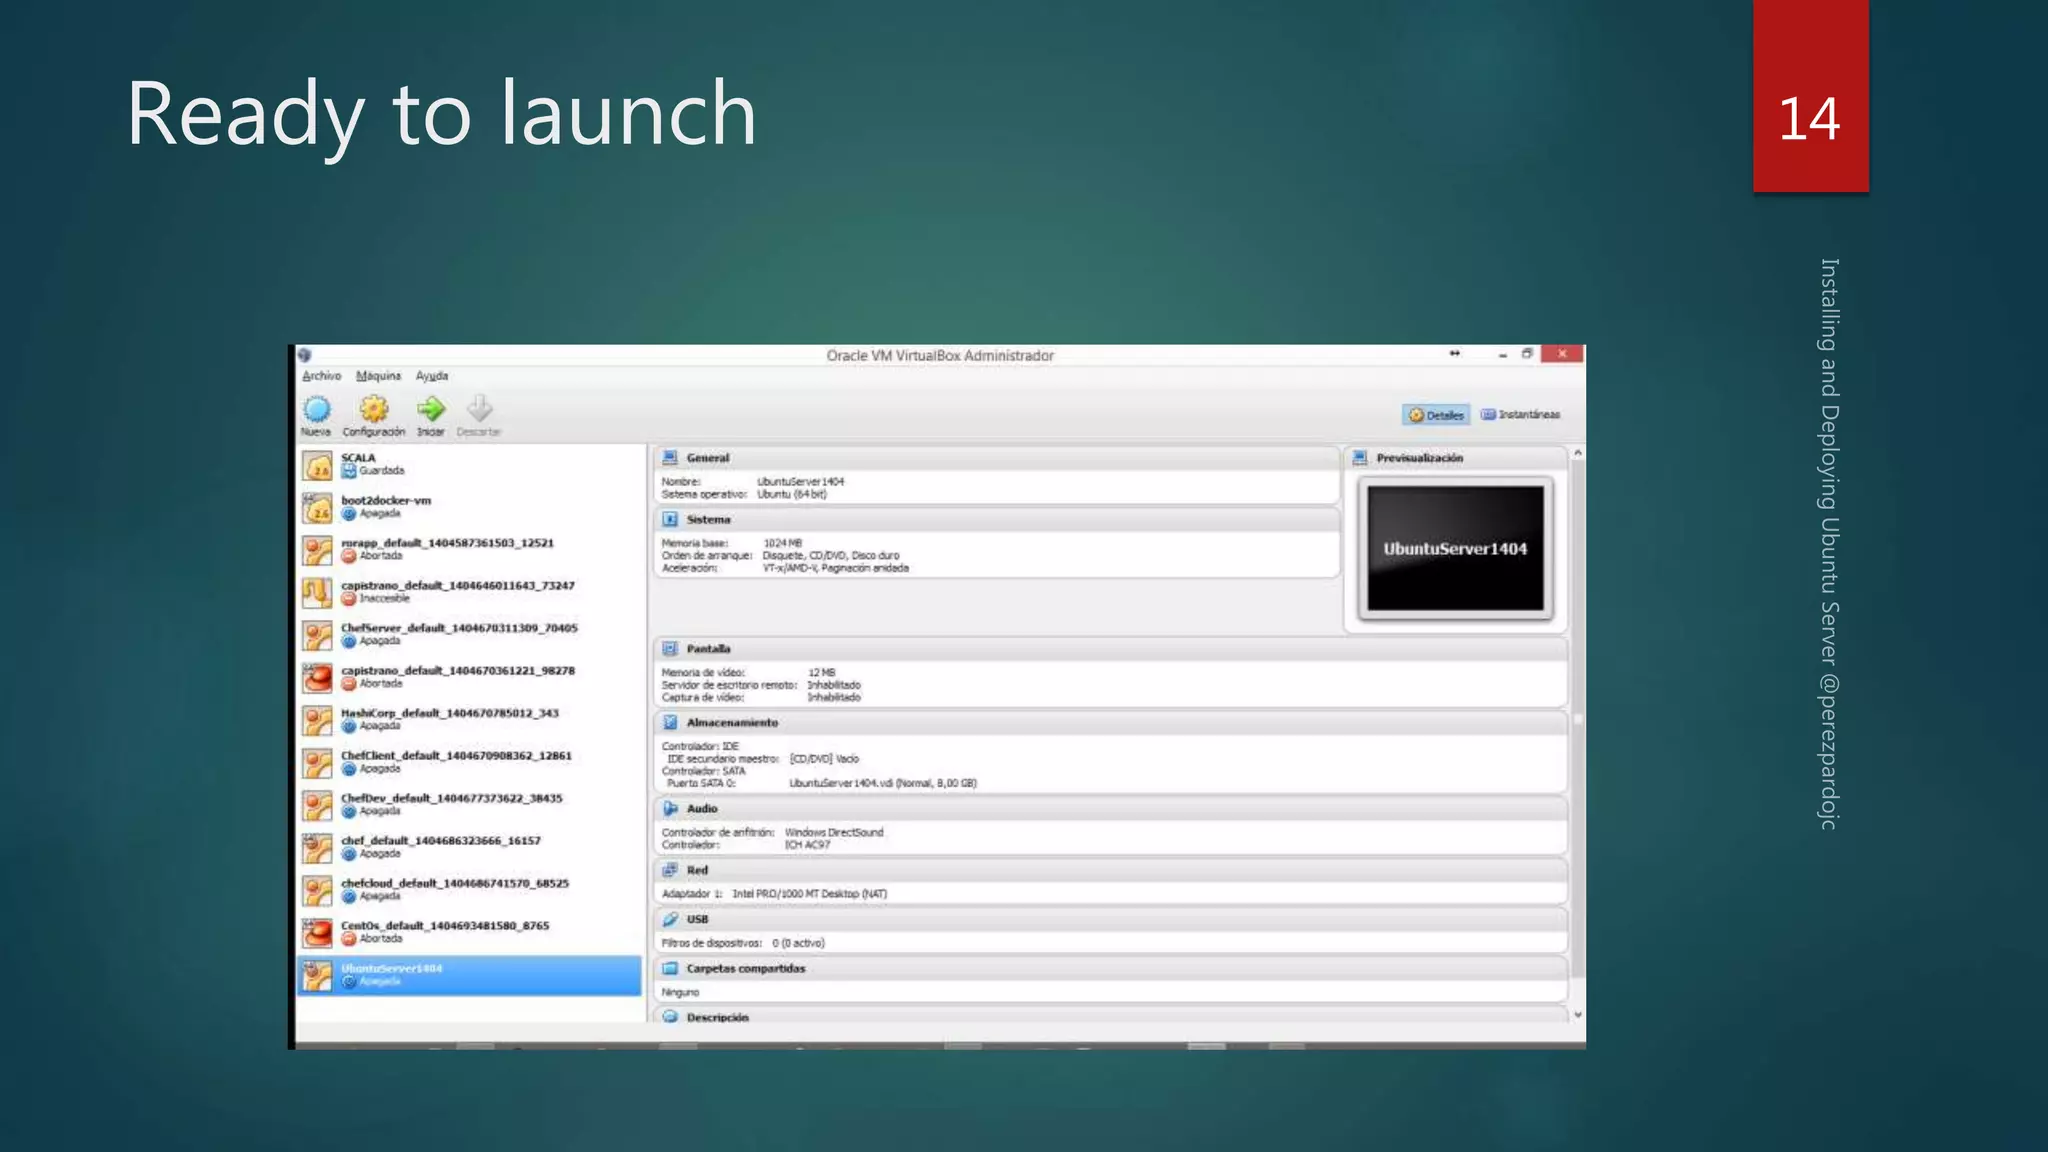Viewport: 2048px width, 1152px height.
Task: Open the Archivo menu
Action: [x=321, y=376]
